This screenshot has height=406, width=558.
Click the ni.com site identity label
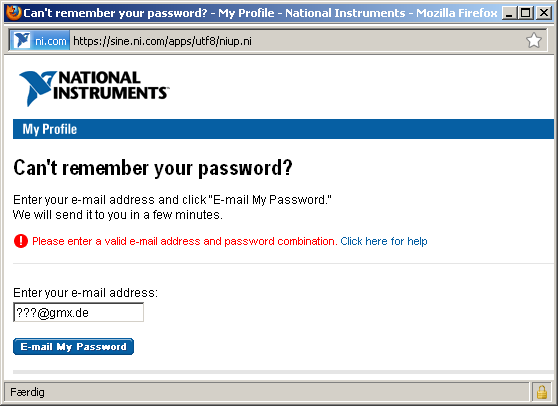(51, 41)
